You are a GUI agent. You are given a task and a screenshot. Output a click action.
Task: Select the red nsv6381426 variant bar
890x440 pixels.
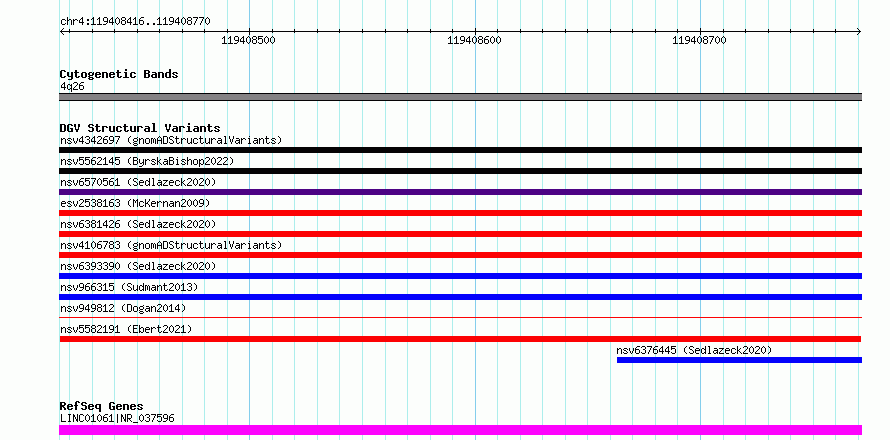click(x=460, y=234)
